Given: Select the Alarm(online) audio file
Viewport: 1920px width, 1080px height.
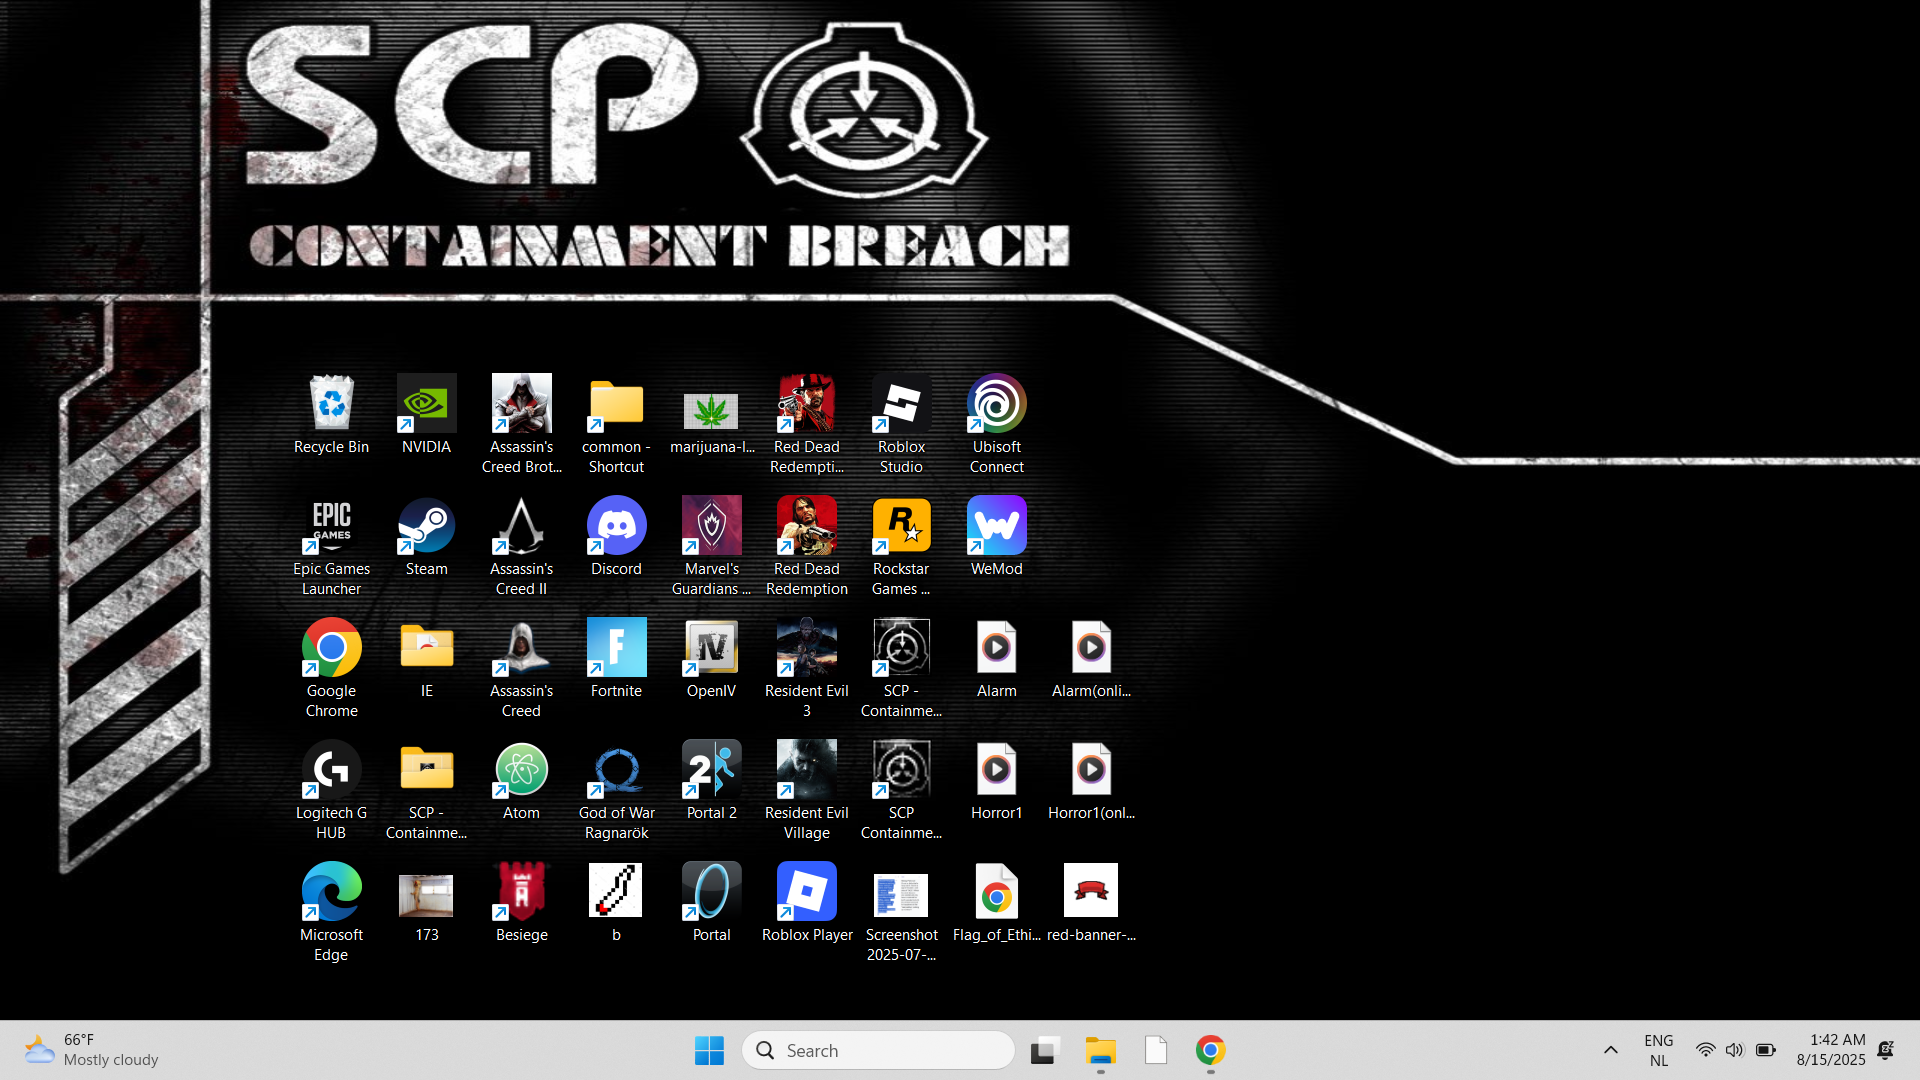Looking at the screenshot, I should coord(1091,659).
